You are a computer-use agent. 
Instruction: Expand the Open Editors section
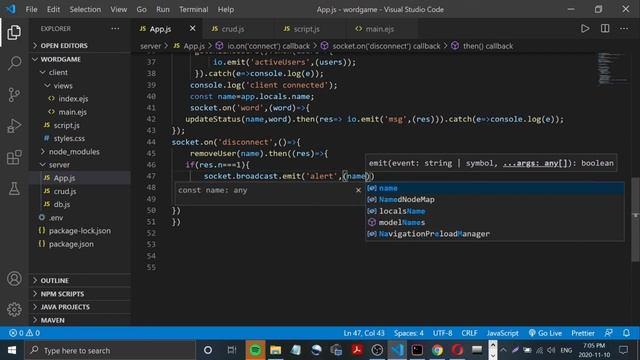coord(80,45)
